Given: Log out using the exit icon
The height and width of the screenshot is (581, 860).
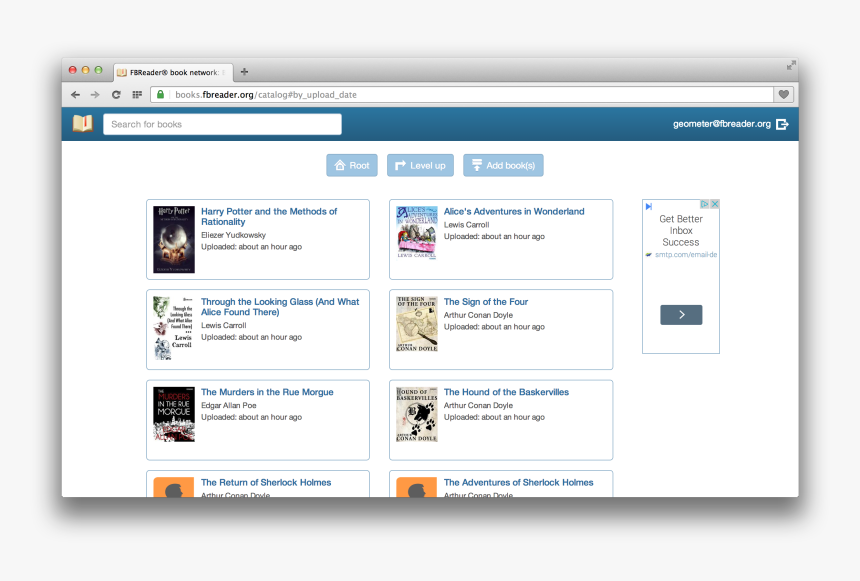Looking at the screenshot, I should pyautogui.click(x=782, y=124).
